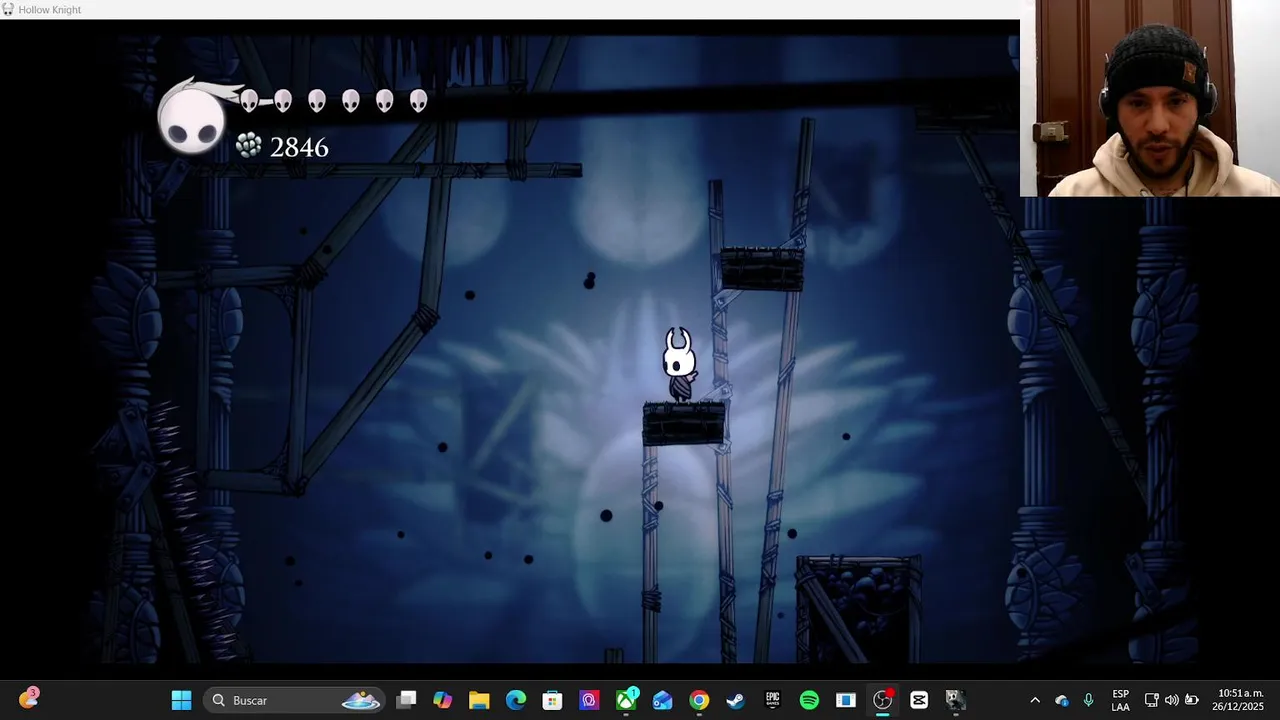This screenshot has width=1280, height=720.
Task: Open the Windows Start menu
Action: [181, 700]
